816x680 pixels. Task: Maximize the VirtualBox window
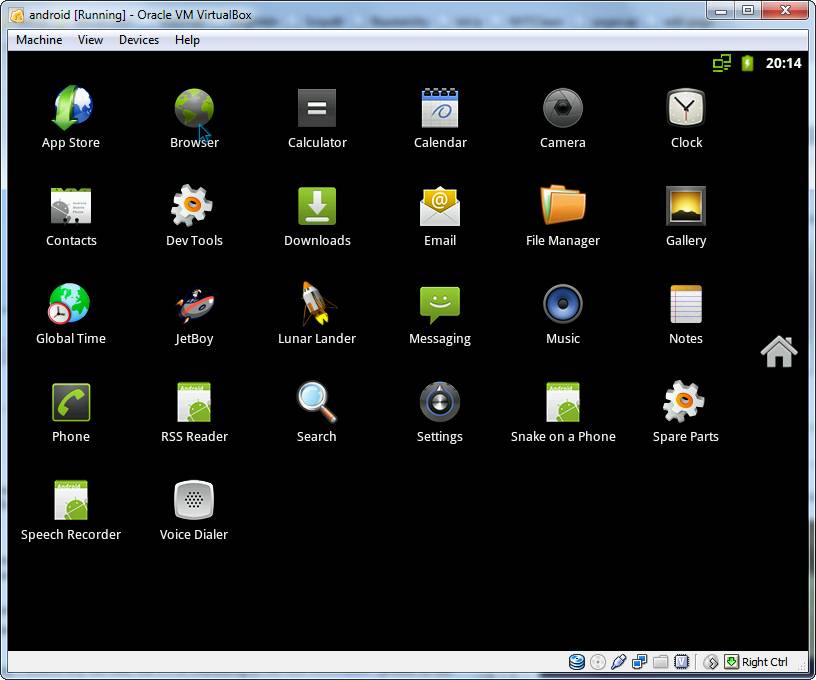click(x=748, y=11)
